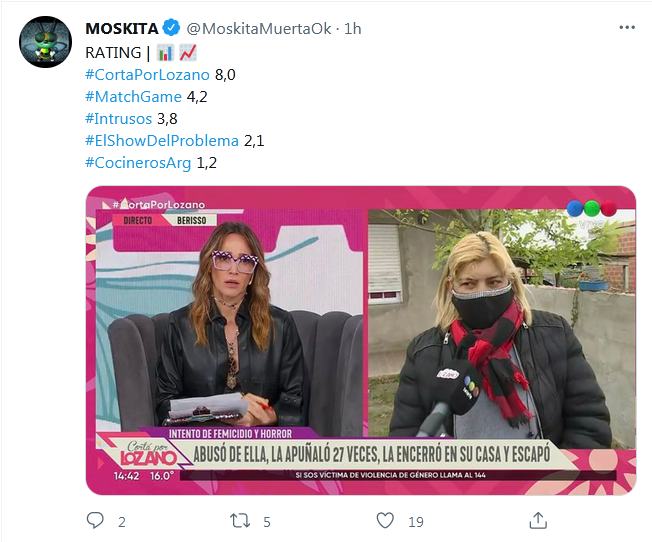Image resolution: width=652 pixels, height=542 pixels.
Task: Click the blue verified badge
Action: [171, 28]
